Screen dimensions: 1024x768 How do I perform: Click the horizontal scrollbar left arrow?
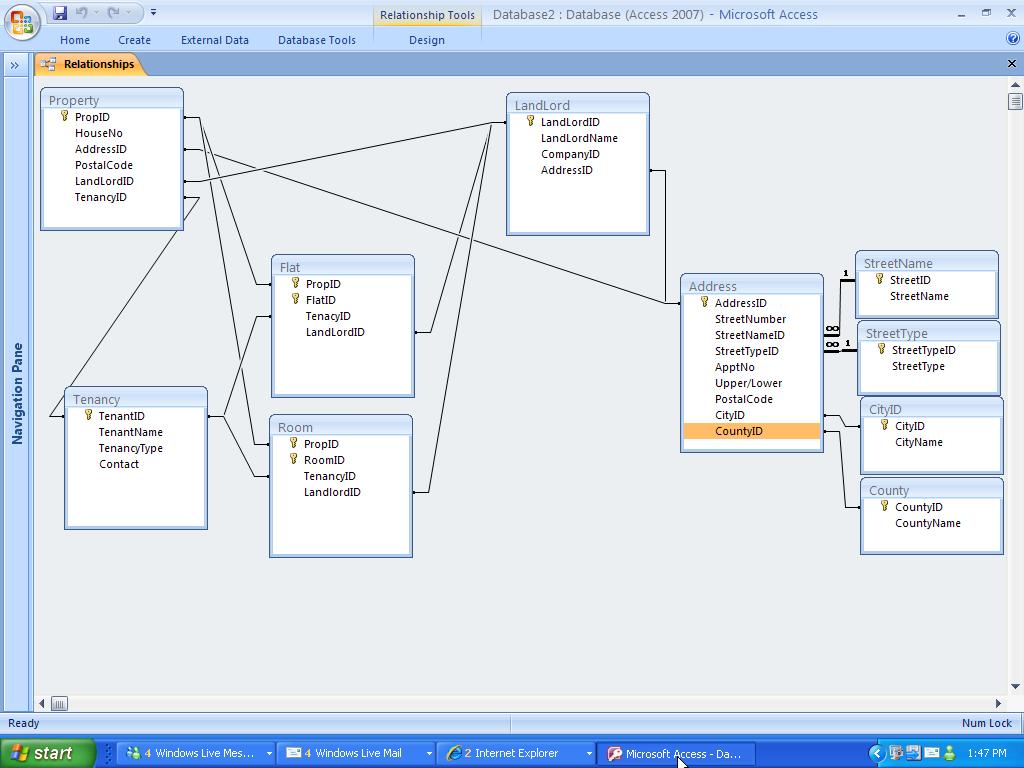[x=42, y=703]
